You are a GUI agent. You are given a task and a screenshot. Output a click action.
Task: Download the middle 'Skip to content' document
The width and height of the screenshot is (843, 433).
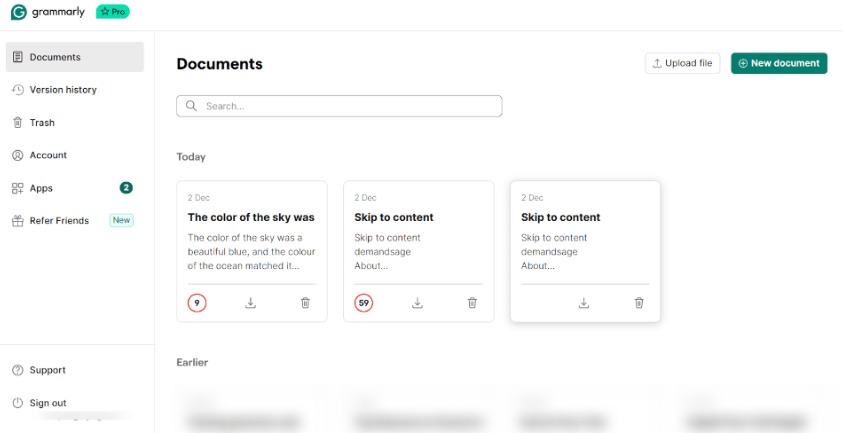point(417,303)
